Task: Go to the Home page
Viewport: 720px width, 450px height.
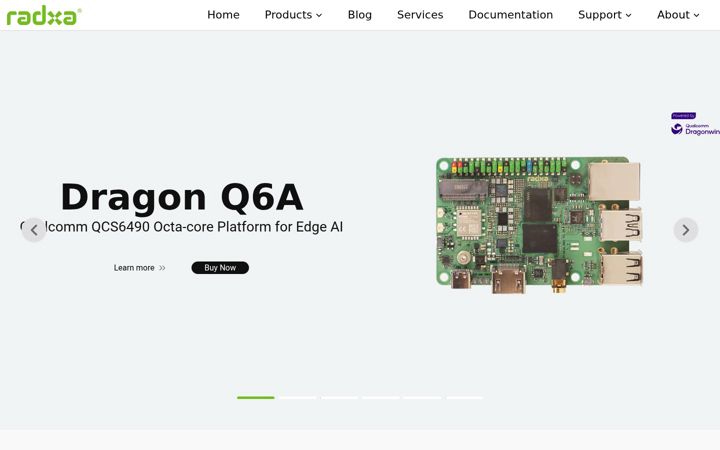Action: click(223, 15)
